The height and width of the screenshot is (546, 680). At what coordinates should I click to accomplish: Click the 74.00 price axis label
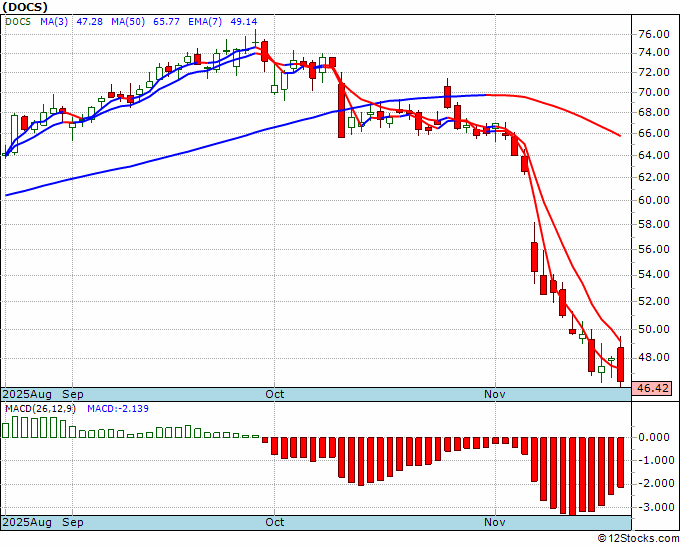(x=654, y=53)
